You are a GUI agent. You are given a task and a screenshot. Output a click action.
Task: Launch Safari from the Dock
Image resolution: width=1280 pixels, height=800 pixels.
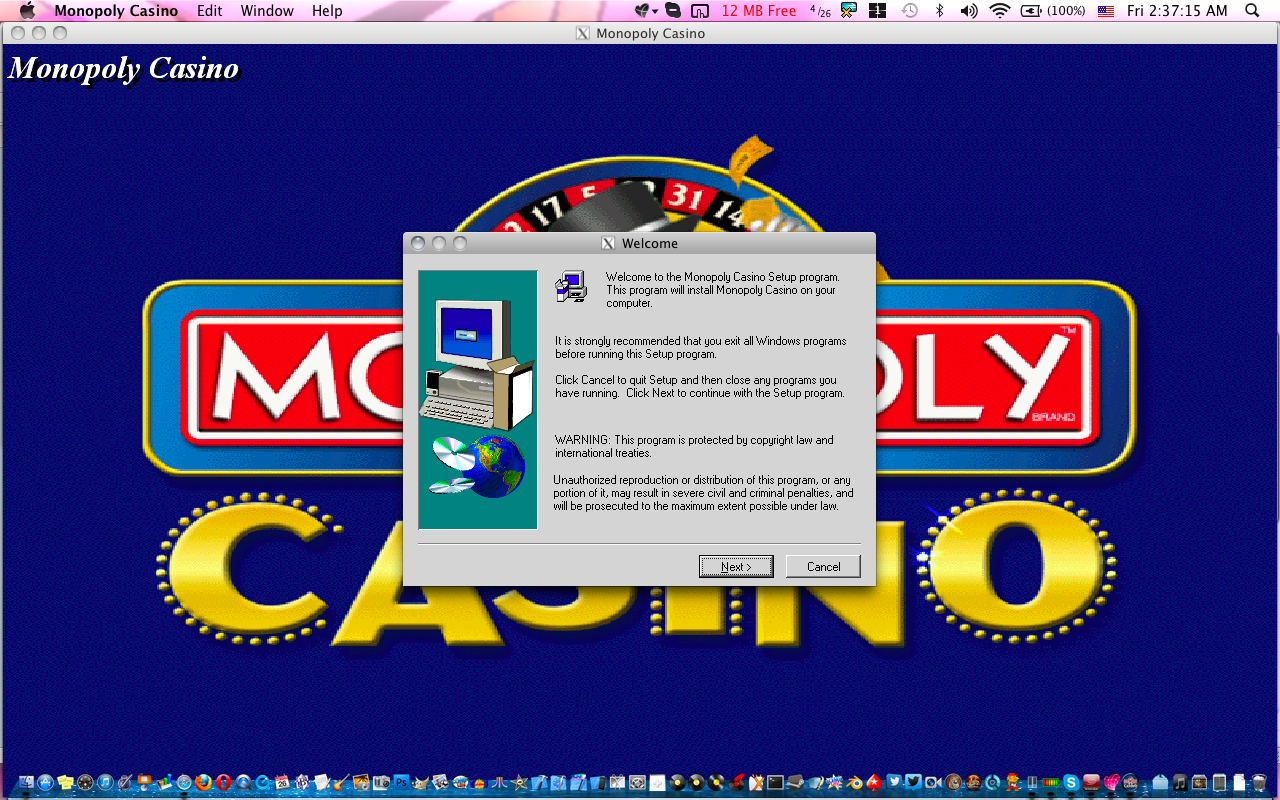[x=184, y=783]
